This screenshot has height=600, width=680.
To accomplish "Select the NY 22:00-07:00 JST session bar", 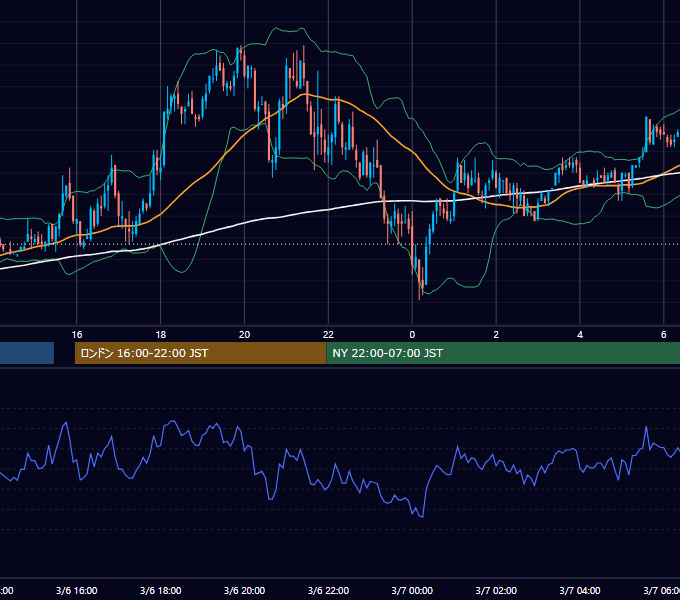I will [x=503, y=353].
